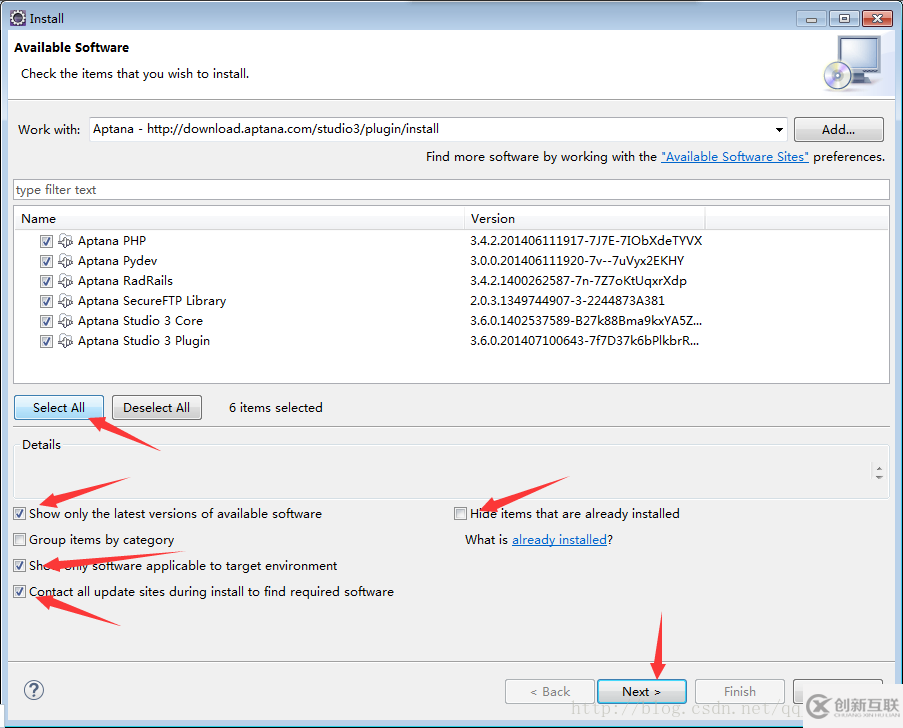The height and width of the screenshot is (728, 903).
Task: Click the Install window title icon
Action: click(18, 18)
